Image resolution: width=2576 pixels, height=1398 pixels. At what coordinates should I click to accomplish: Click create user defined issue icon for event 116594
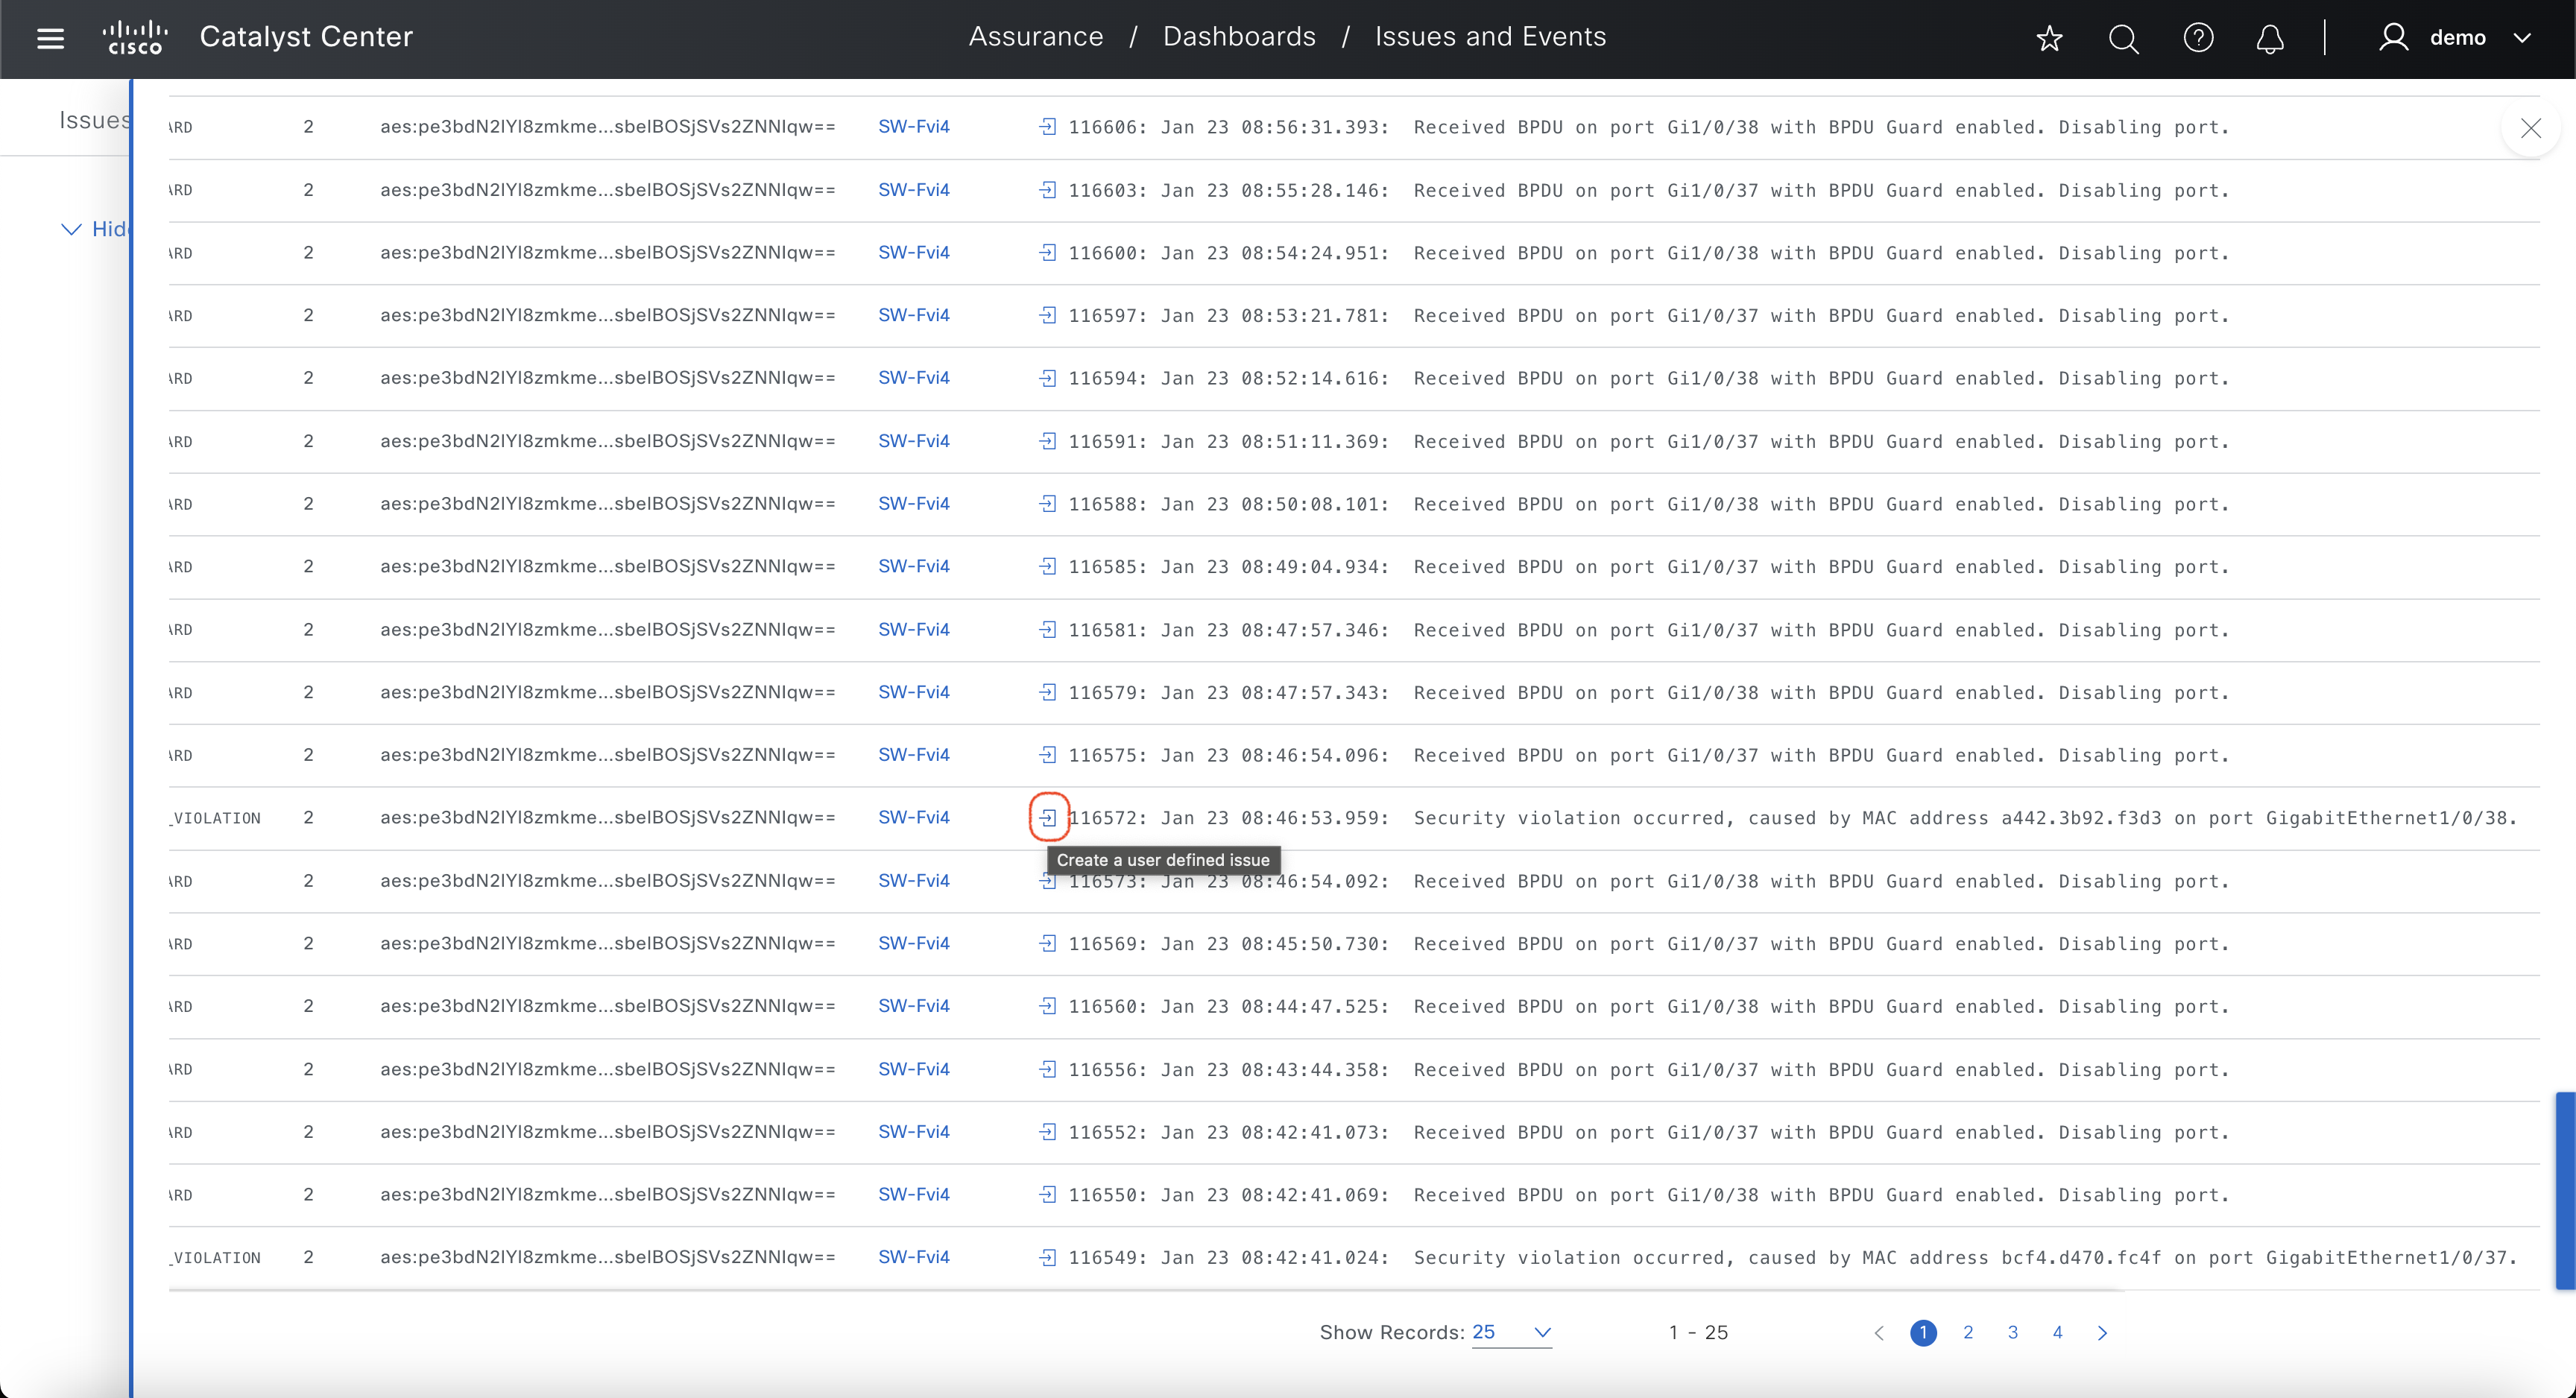(1047, 378)
